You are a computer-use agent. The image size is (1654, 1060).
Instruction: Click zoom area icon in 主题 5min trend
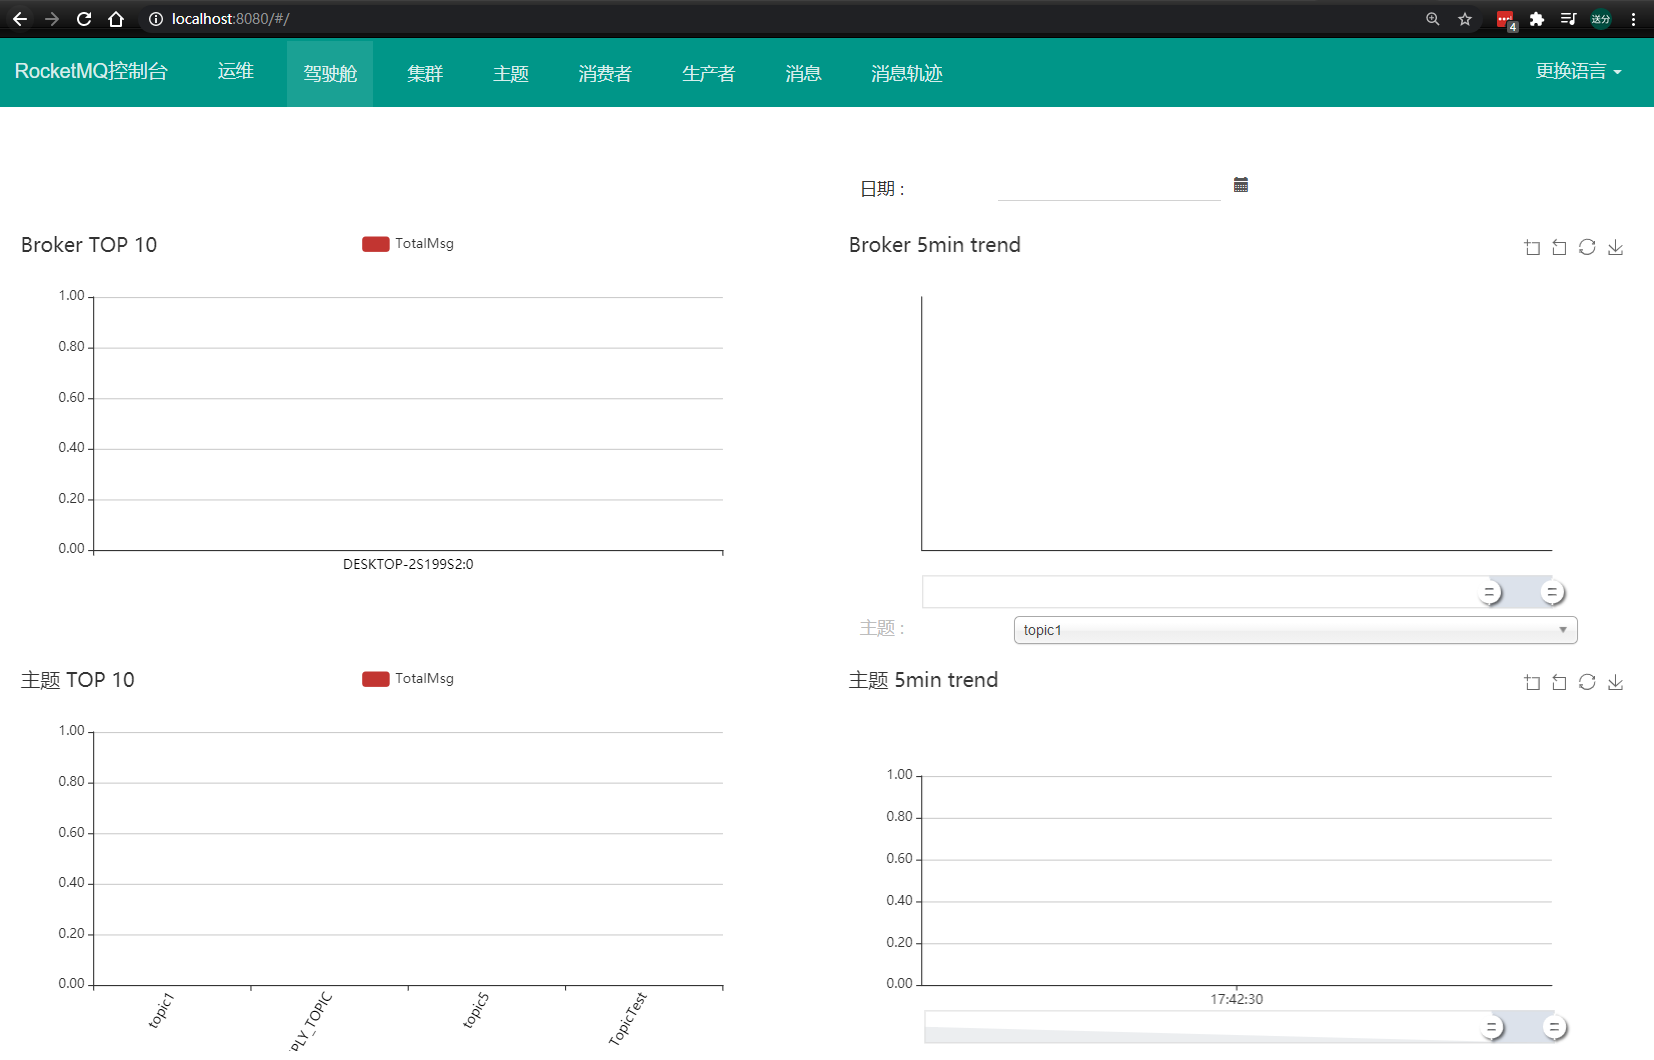[x=1532, y=682]
